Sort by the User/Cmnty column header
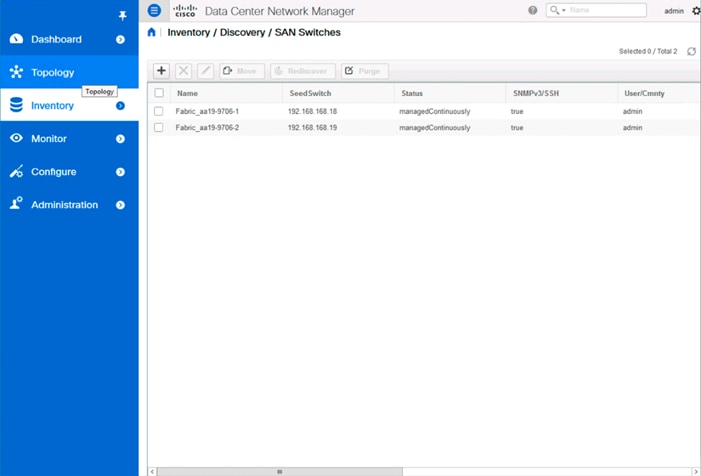The height and width of the screenshot is (476, 701). tap(659, 93)
